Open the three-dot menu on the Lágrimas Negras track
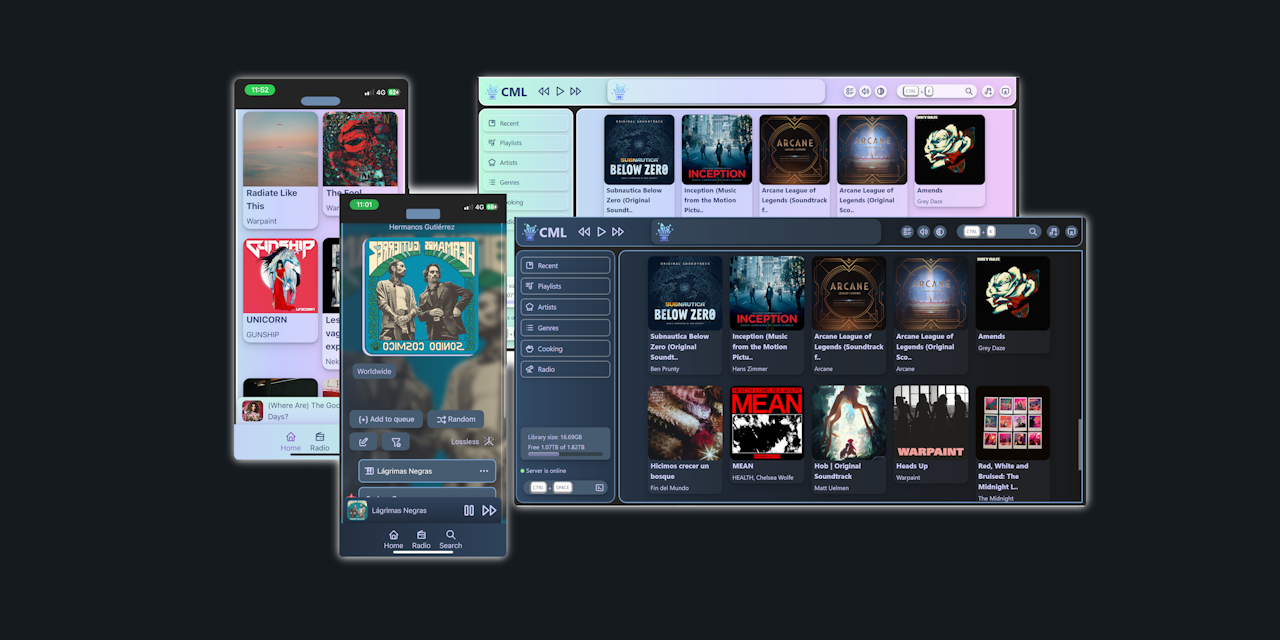Image resolution: width=1280 pixels, height=640 pixels. (x=484, y=471)
